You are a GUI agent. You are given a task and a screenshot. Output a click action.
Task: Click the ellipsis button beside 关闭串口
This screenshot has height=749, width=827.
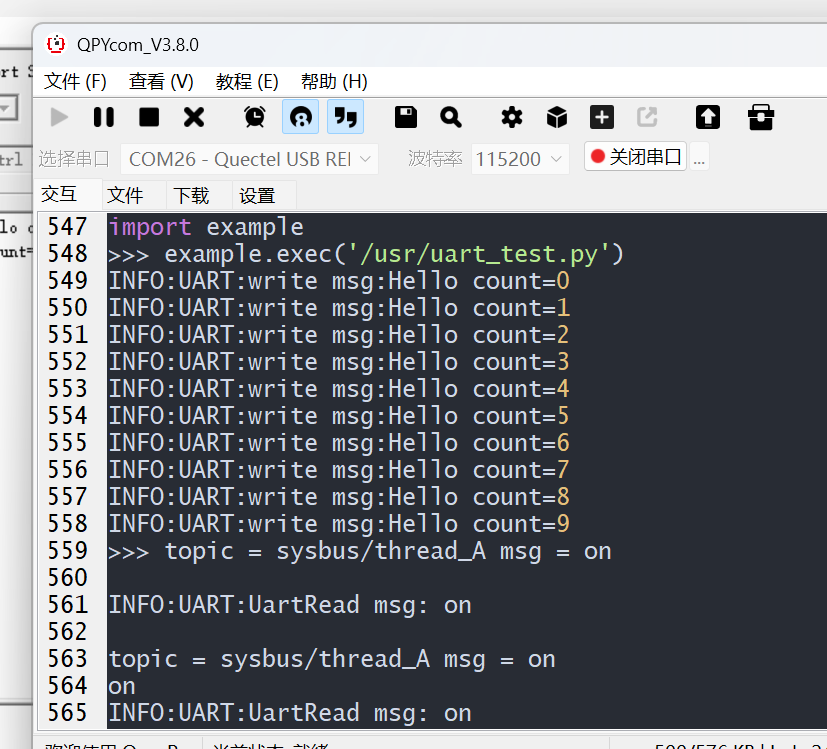(699, 157)
